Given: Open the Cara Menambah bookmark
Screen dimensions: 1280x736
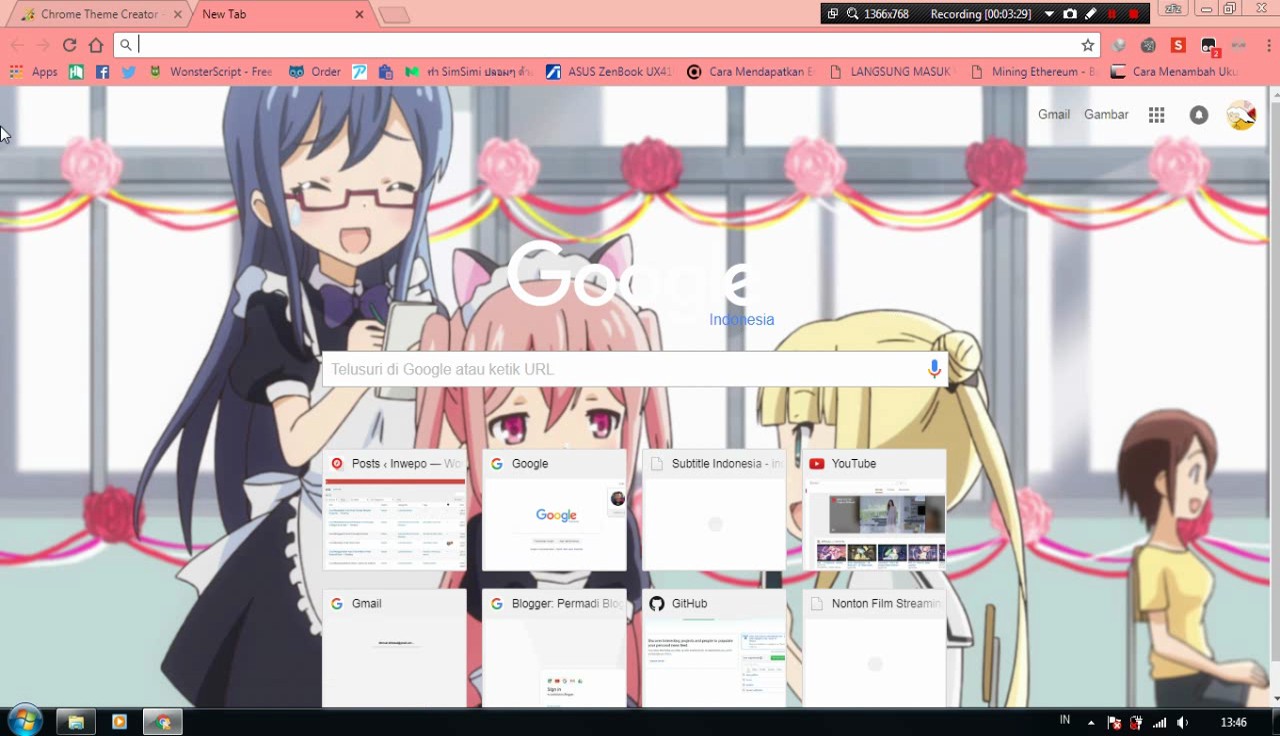Looking at the screenshot, I should [1174, 72].
